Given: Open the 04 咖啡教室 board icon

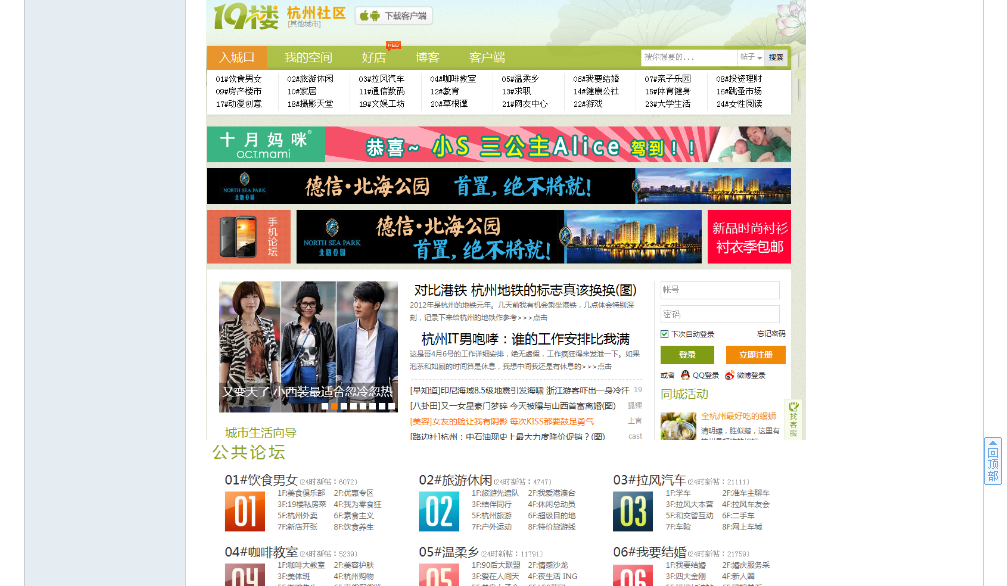Looking at the screenshot, I should coord(245,574).
